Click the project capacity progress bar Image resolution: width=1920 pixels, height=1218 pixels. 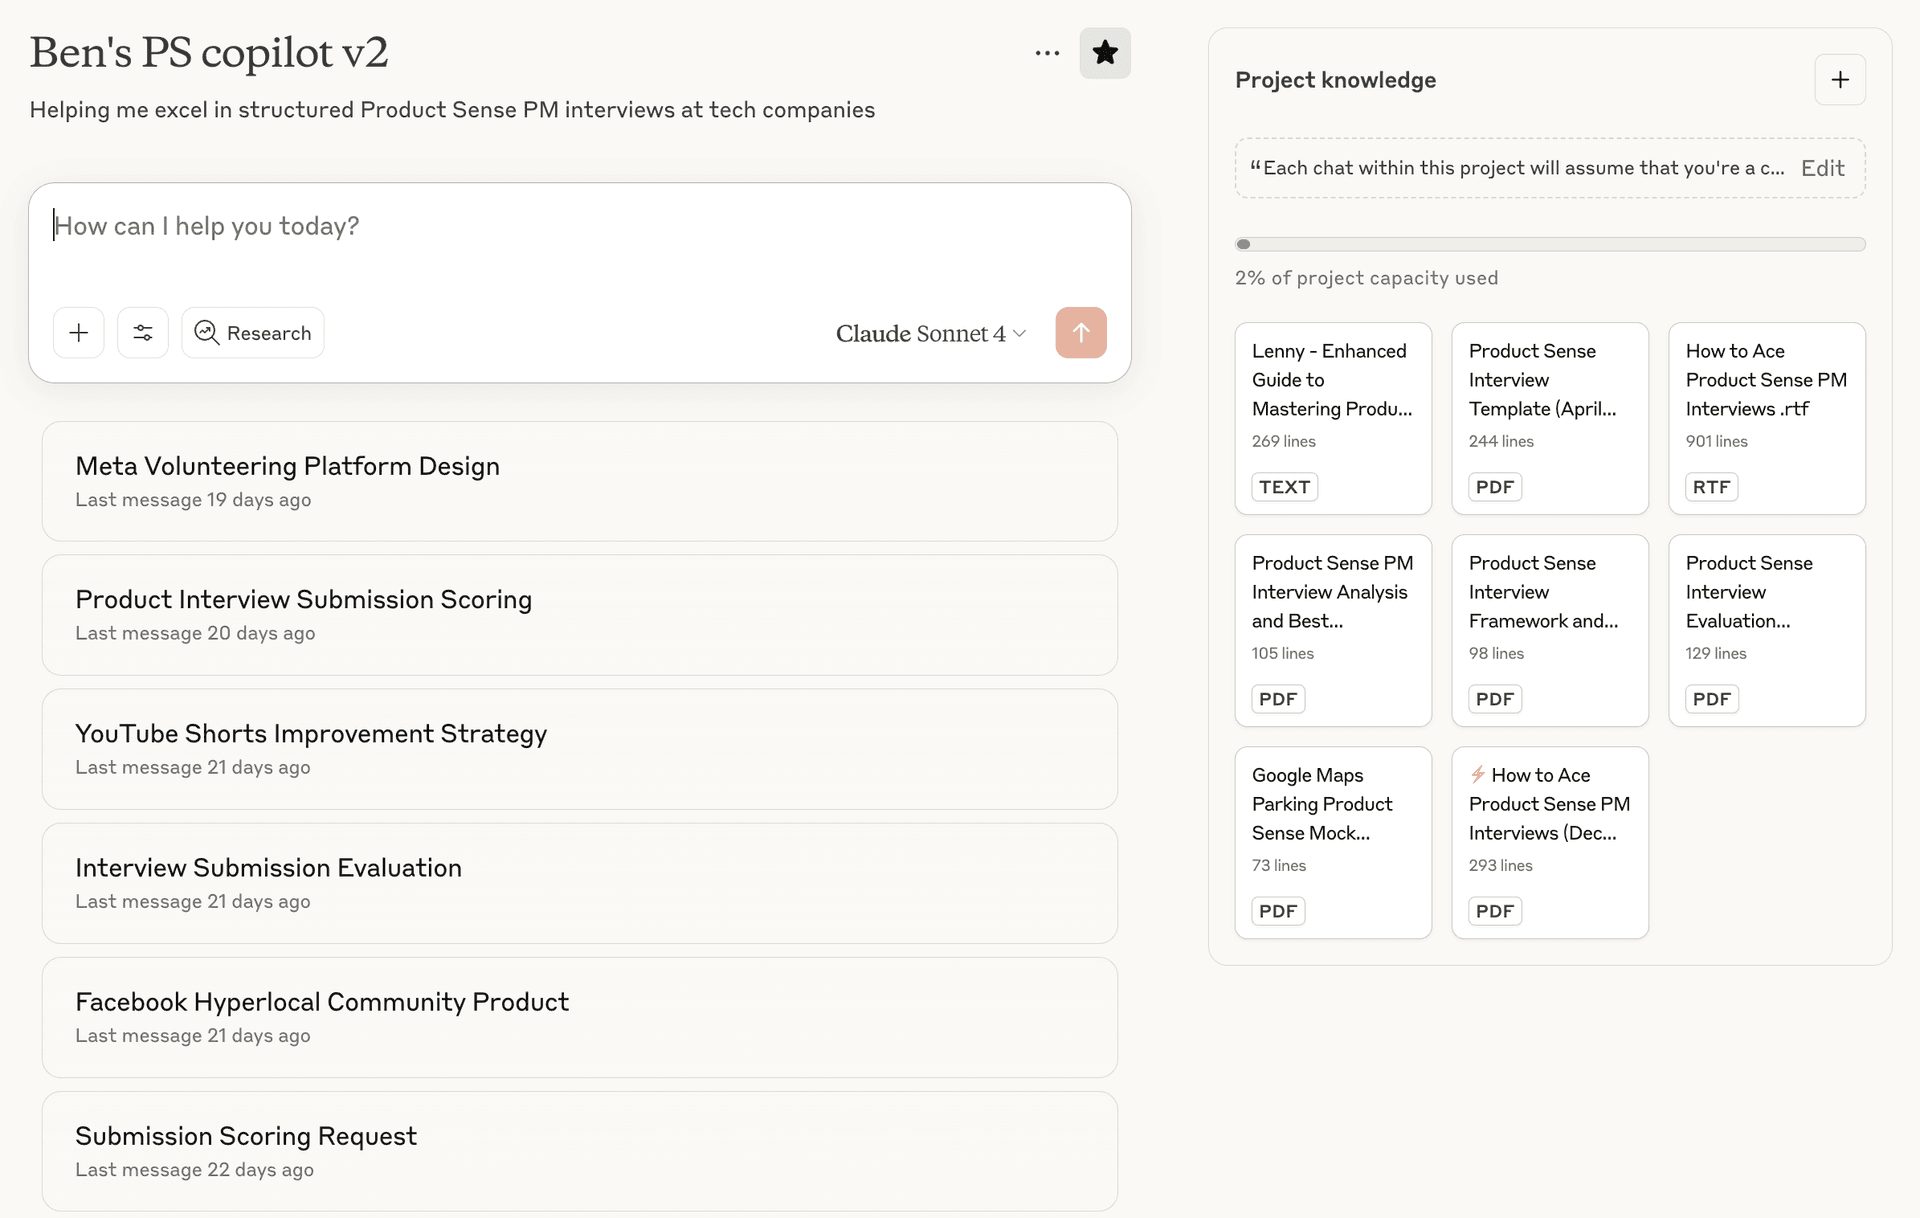(1550, 244)
